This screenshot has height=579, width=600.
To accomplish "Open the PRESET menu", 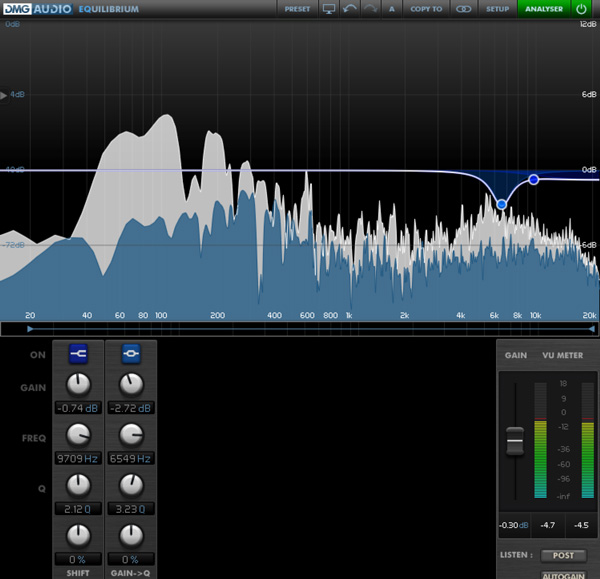I will tap(297, 9).
